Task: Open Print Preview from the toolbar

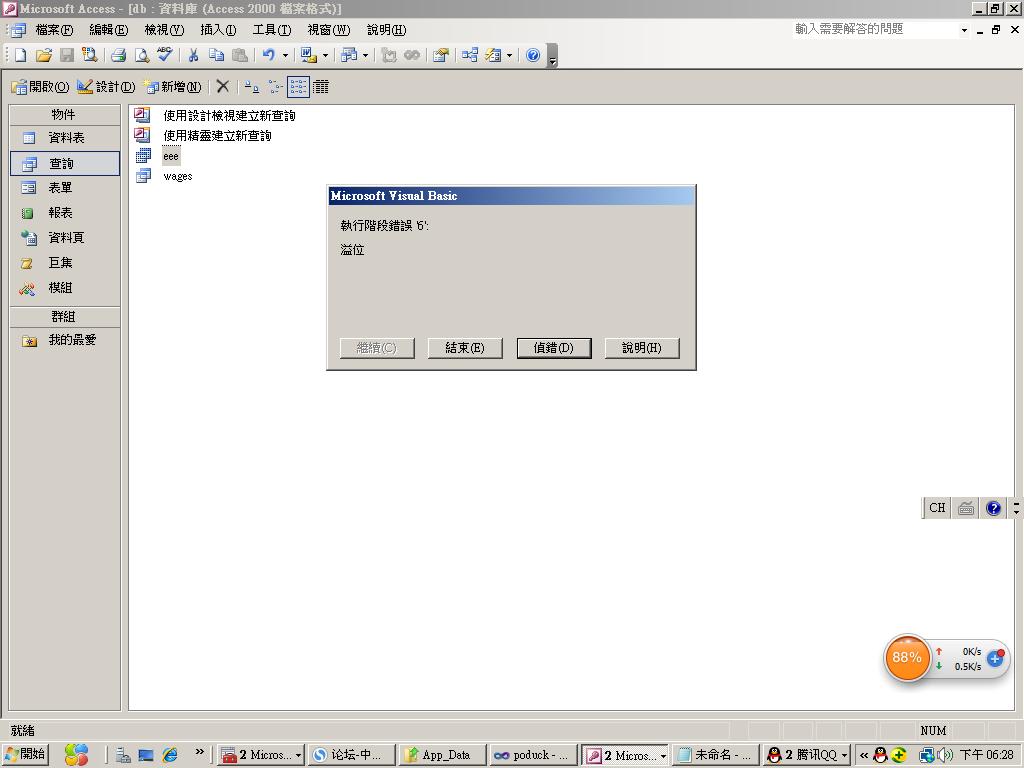Action: (141, 56)
